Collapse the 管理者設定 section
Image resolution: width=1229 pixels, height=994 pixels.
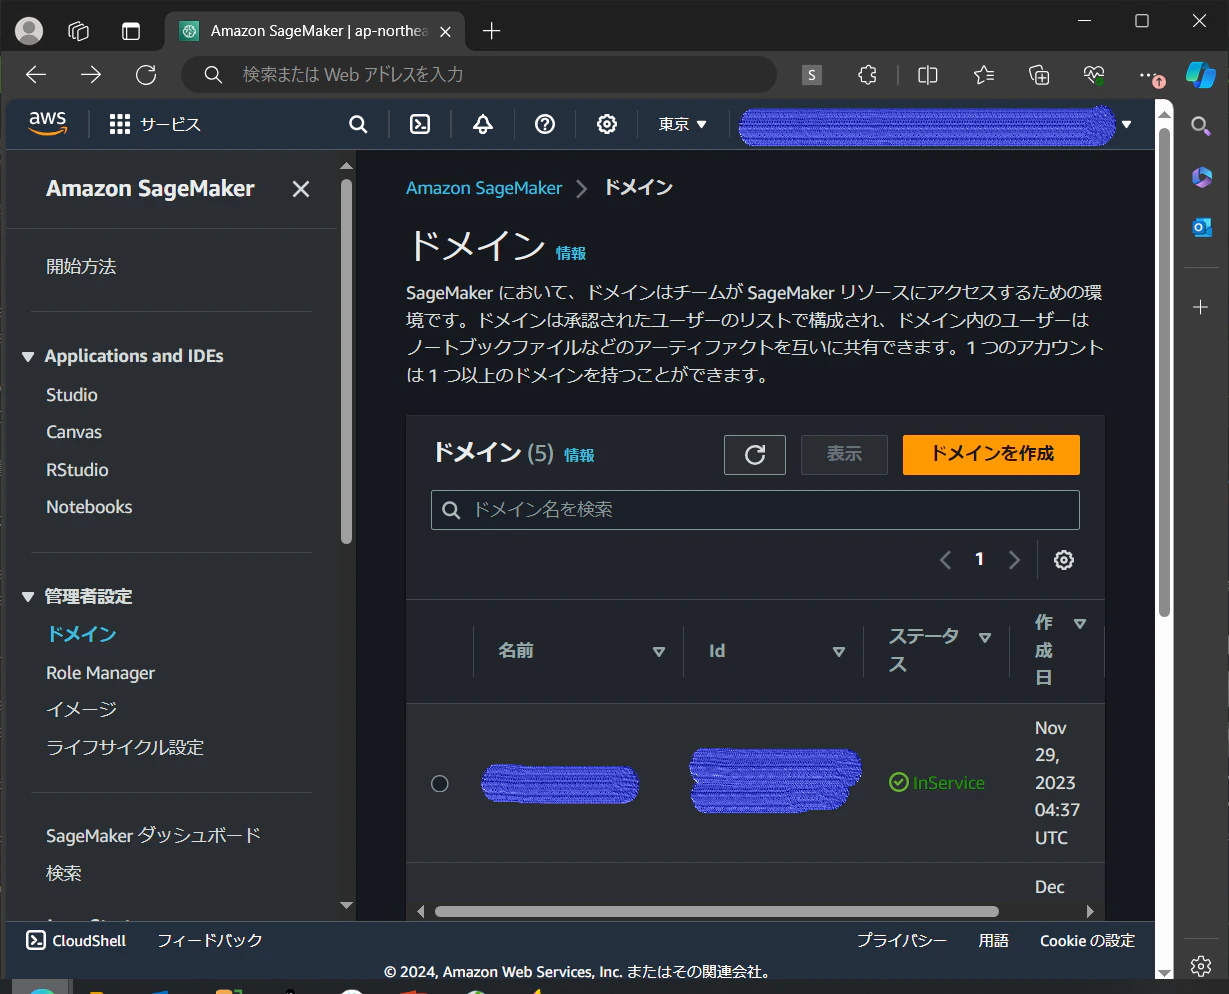28,597
